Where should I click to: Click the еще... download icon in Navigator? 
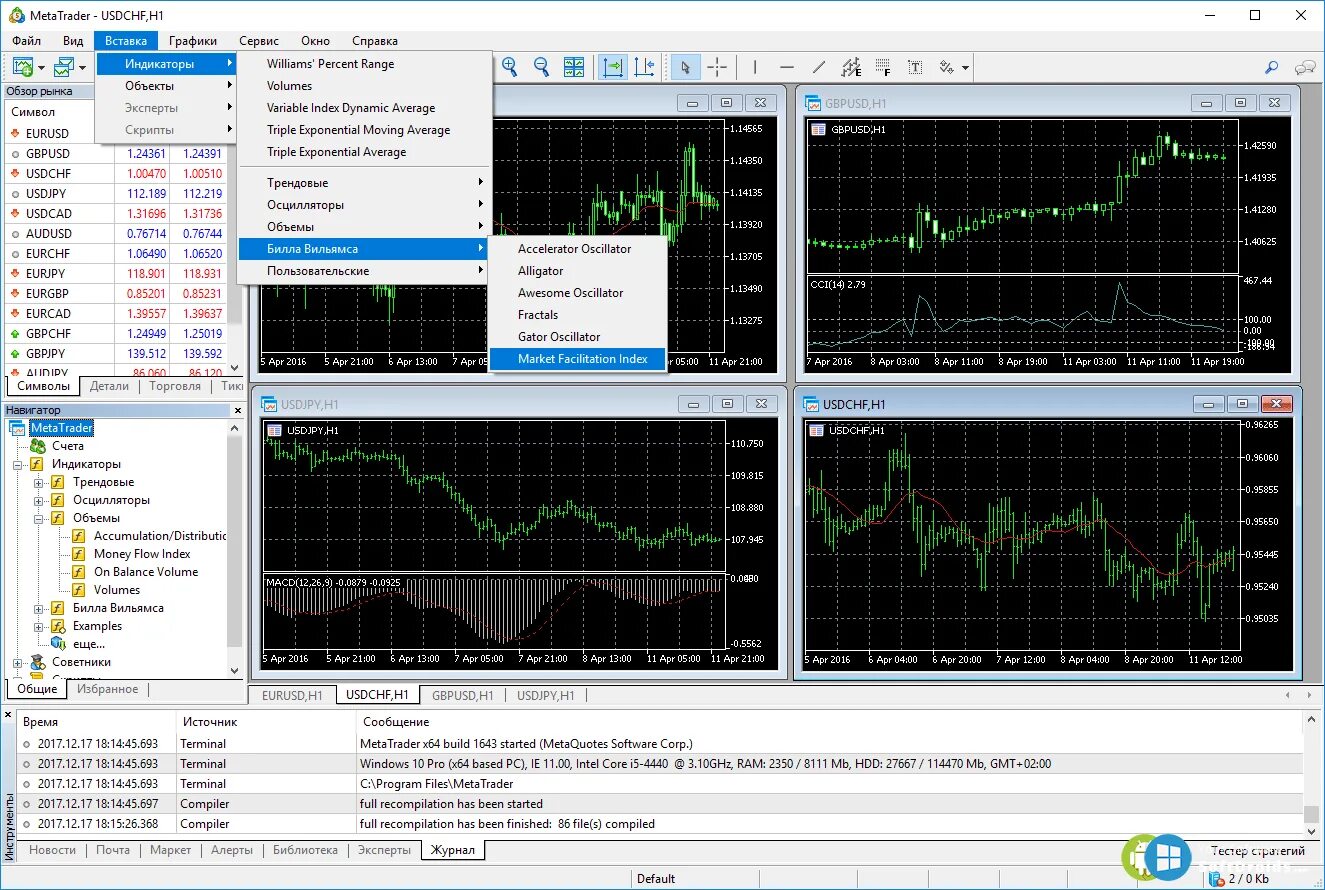click(58, 643)
